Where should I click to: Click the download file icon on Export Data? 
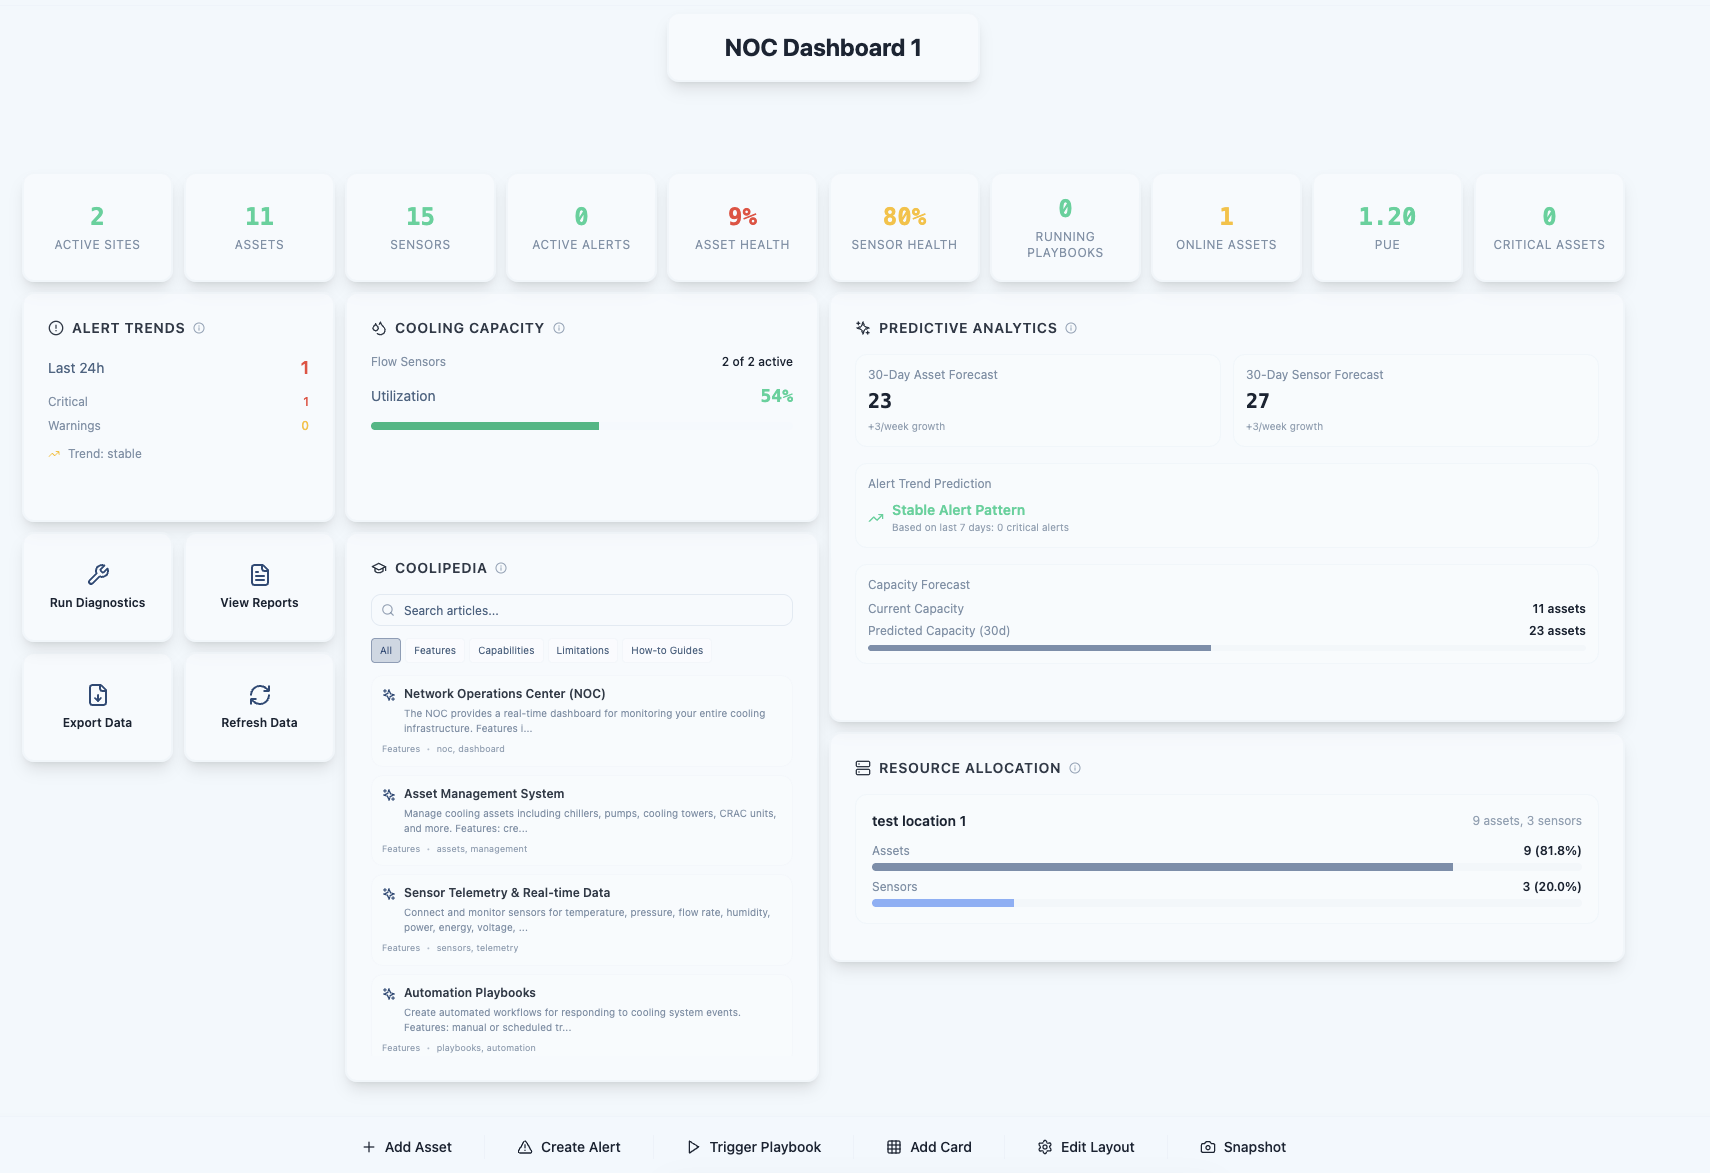[98, 695]
